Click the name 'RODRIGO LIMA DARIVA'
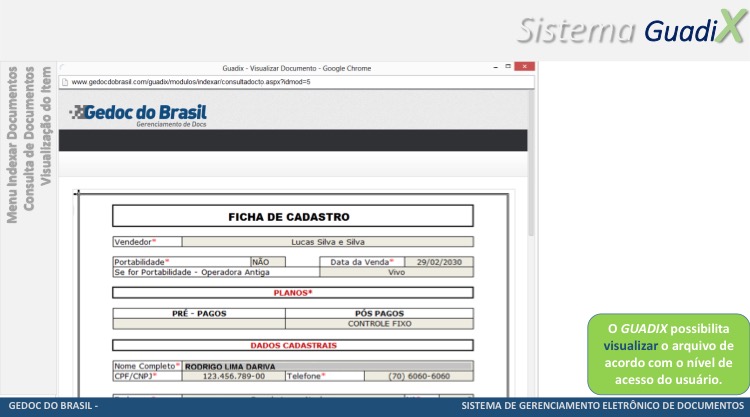Viewport: 750px width, 417px height. (230, 367)
